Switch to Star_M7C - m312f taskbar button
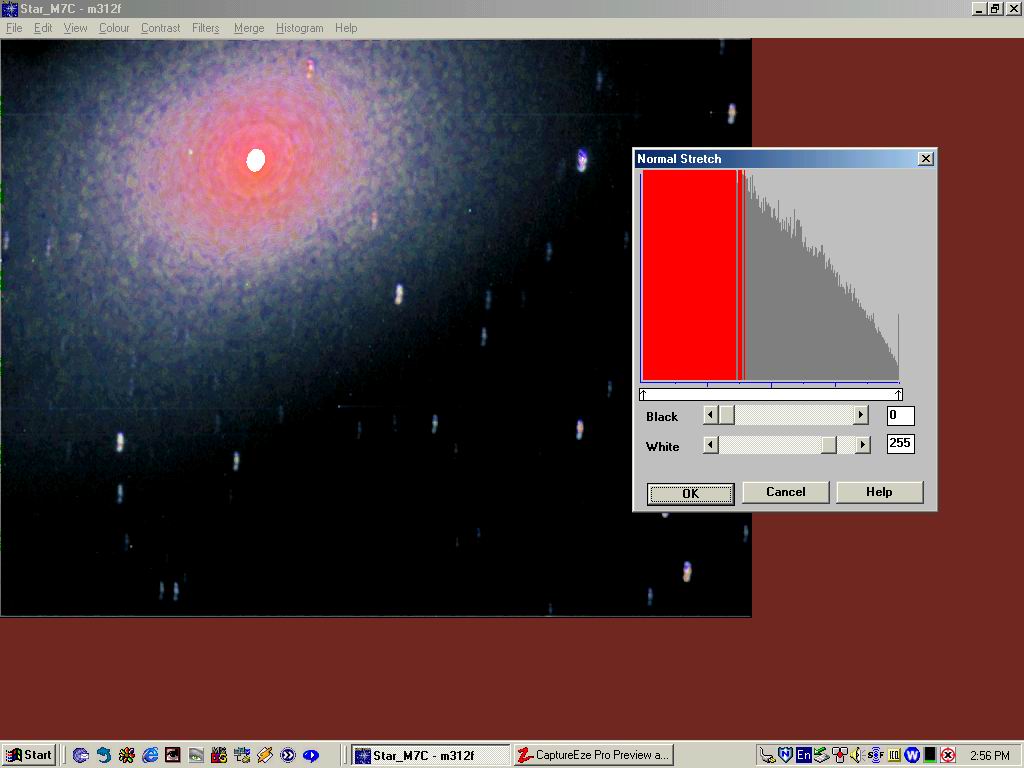The image size is (1024, 768). (x=431, y=756)
